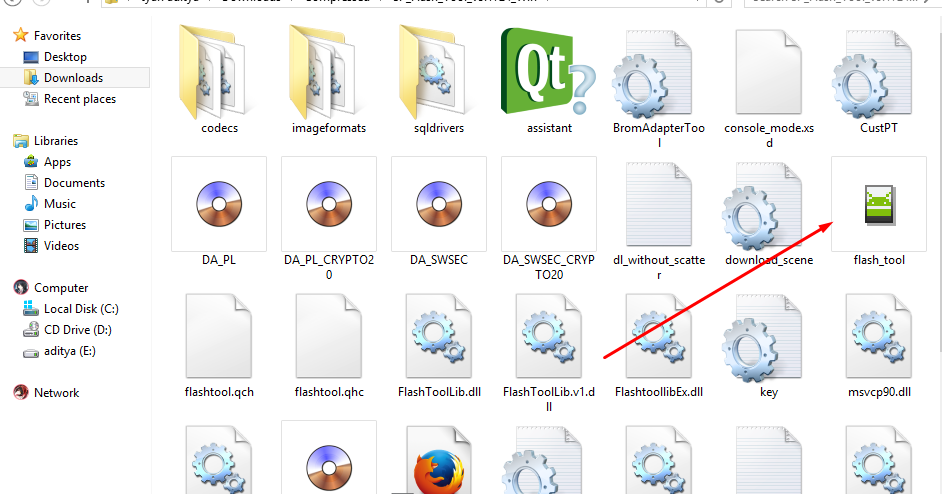Open the Videos library

pos(61,246)
